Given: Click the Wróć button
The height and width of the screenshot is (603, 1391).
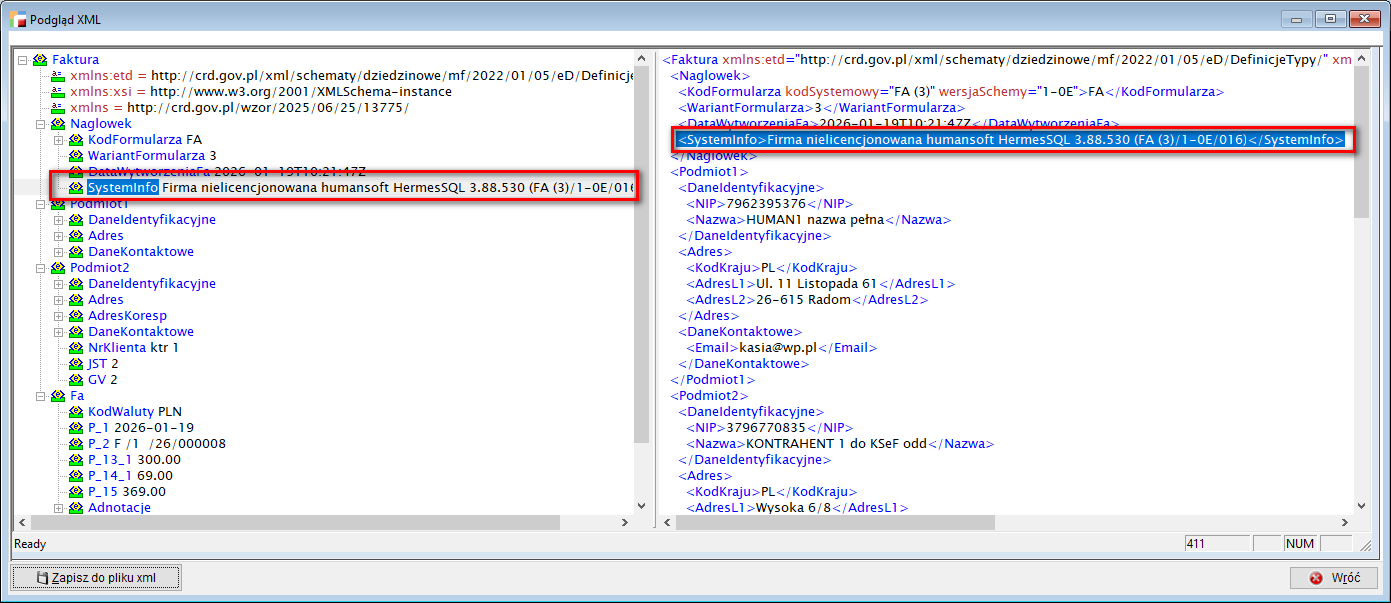Looking at the screenshot, I should coord(1333,578).
